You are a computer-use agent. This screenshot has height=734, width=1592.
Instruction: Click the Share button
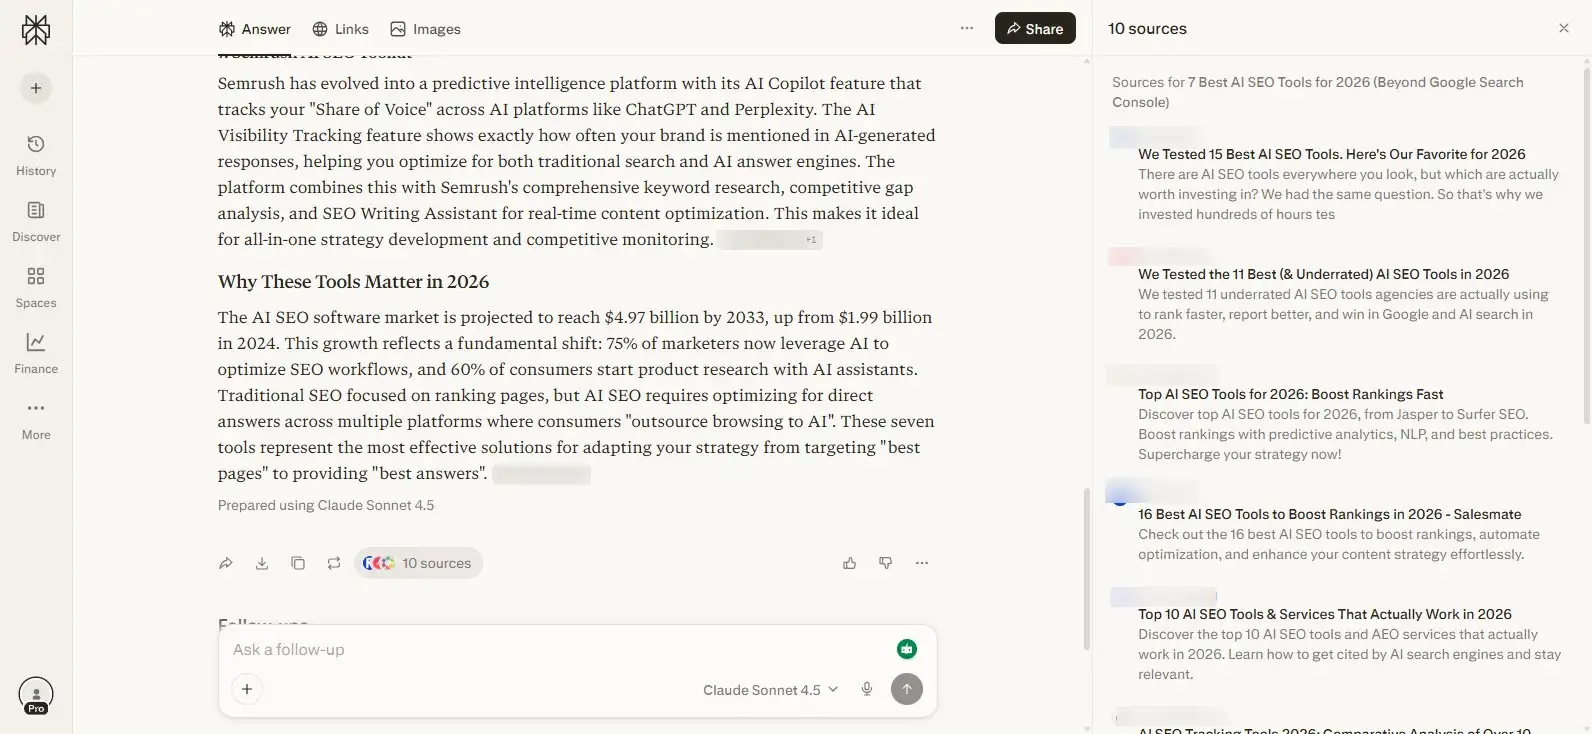coord(1035,28)
